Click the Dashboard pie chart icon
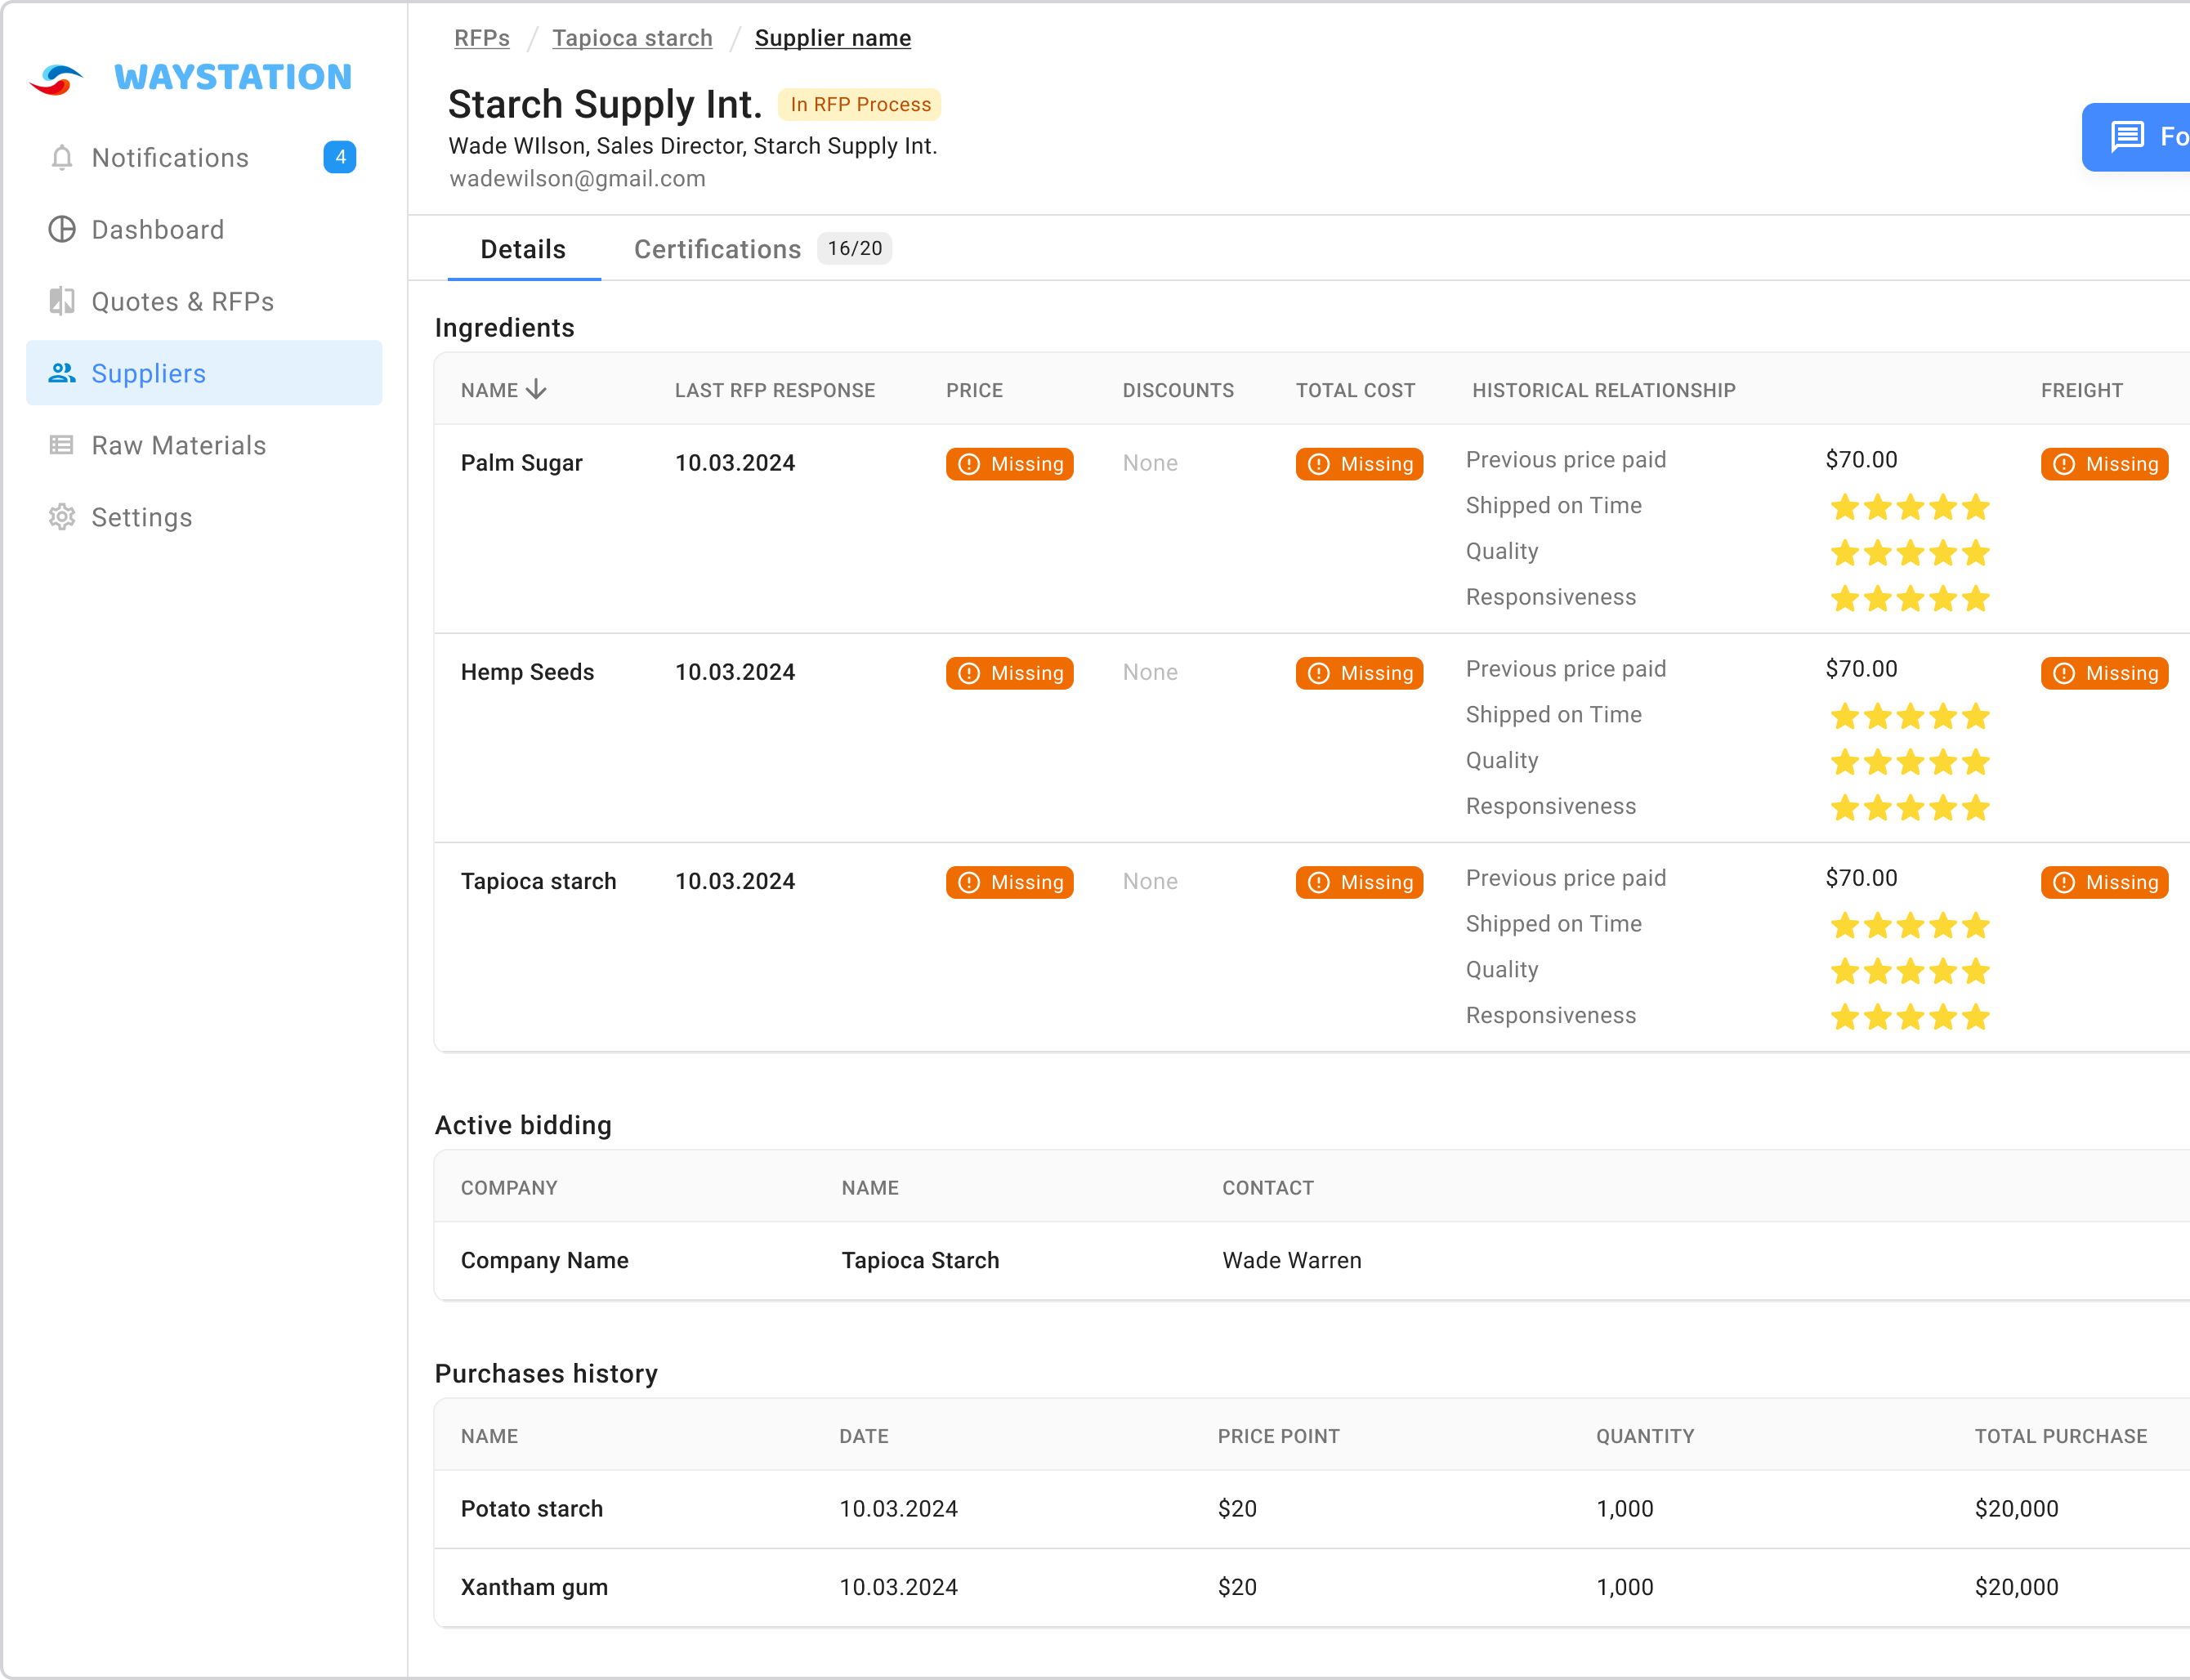Viewport: 2190px width, 1680px height. point(62,230)
